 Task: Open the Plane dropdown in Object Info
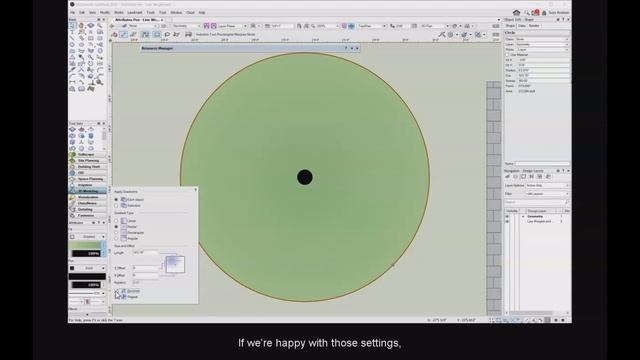(542, 50)
